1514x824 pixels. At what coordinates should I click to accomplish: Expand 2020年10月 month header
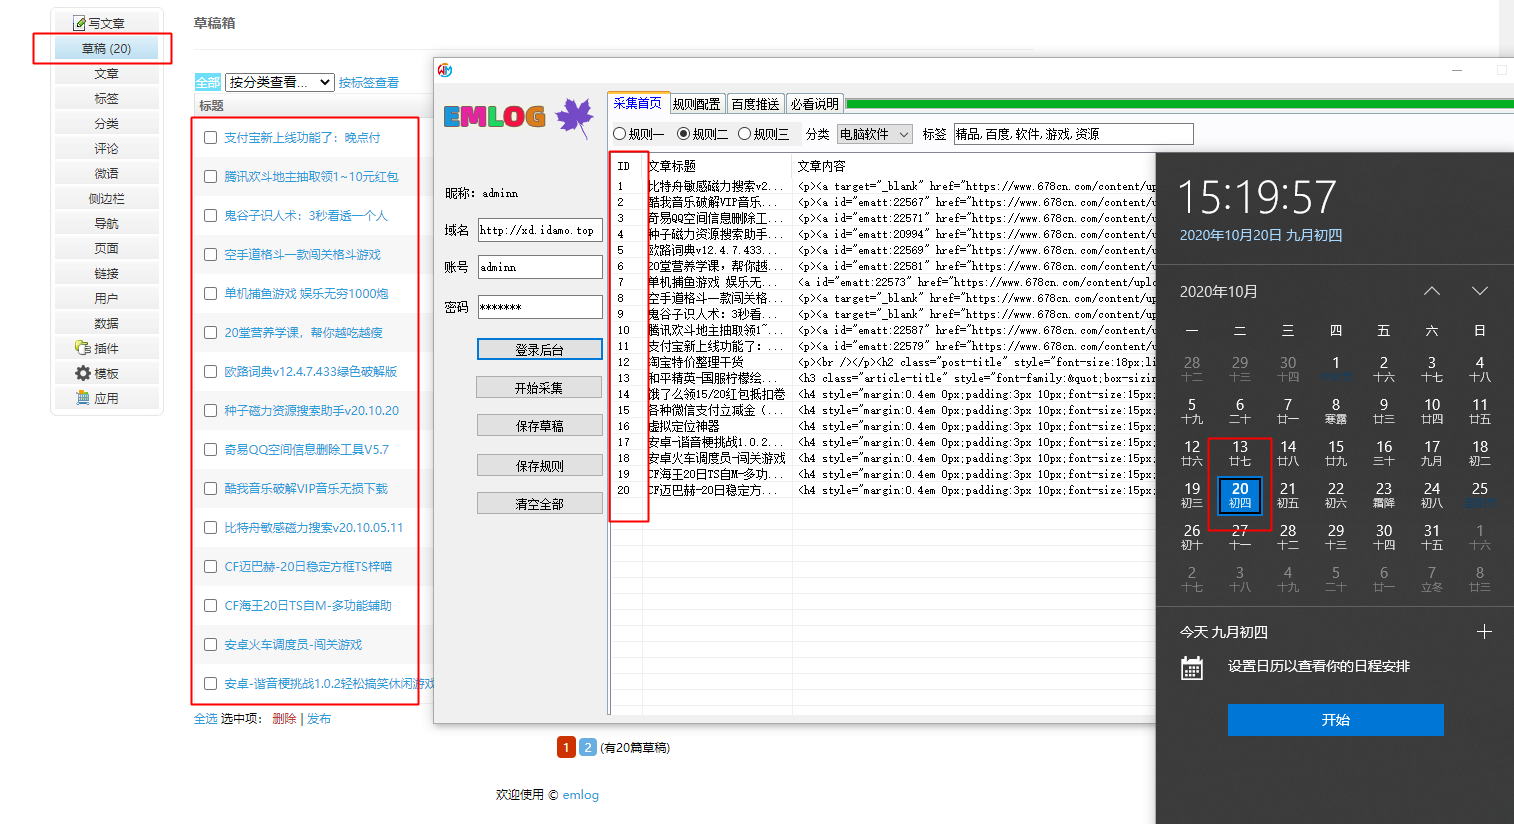click(1219, 292)
